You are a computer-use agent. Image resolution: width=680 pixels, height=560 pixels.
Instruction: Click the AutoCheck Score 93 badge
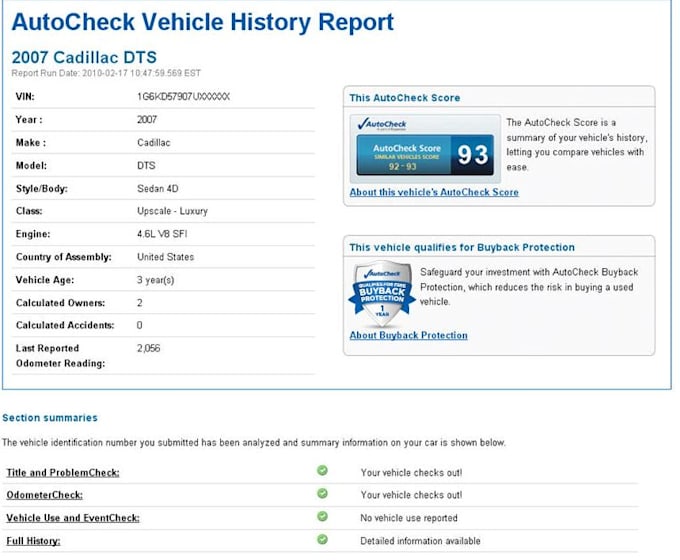[425, 155]
